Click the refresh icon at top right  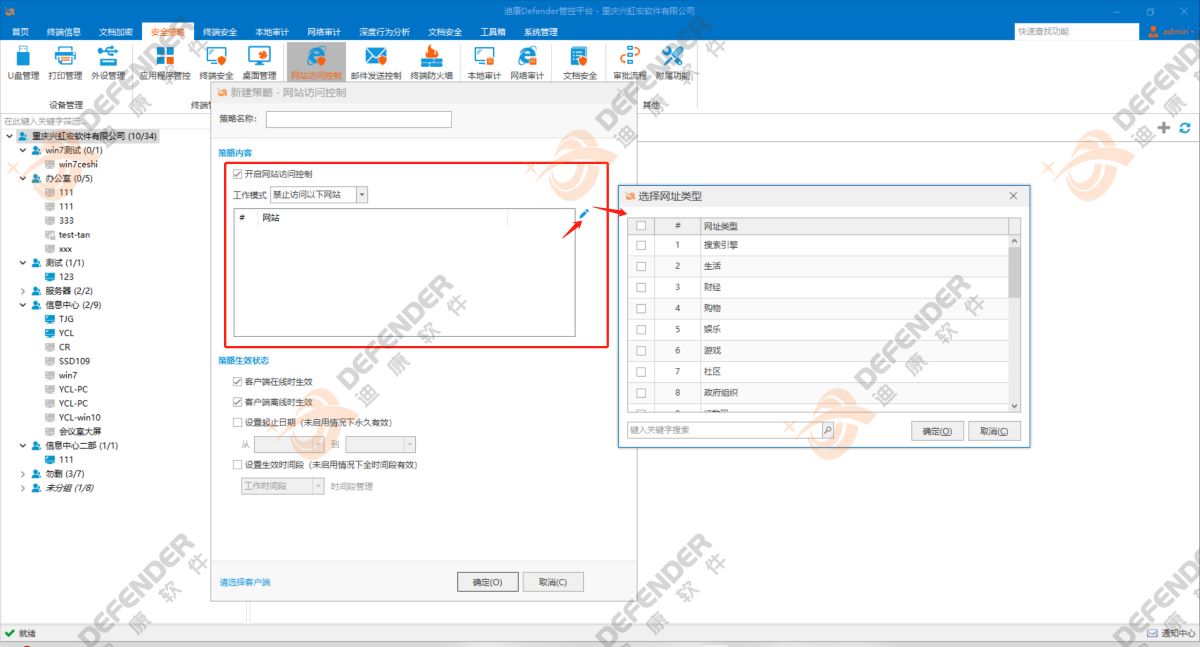[x=1185, y=128]
